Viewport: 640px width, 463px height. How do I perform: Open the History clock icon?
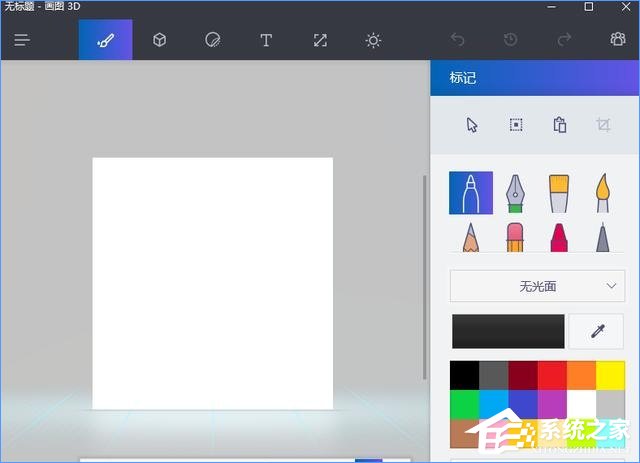pyautogui.click(x=511, y=40)
